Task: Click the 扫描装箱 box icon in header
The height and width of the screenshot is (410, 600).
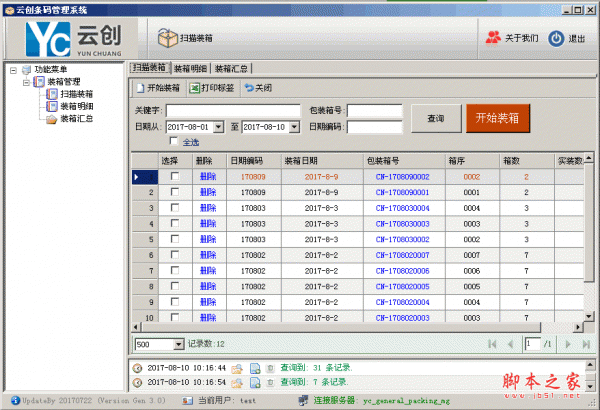Action: pos(165,38)
